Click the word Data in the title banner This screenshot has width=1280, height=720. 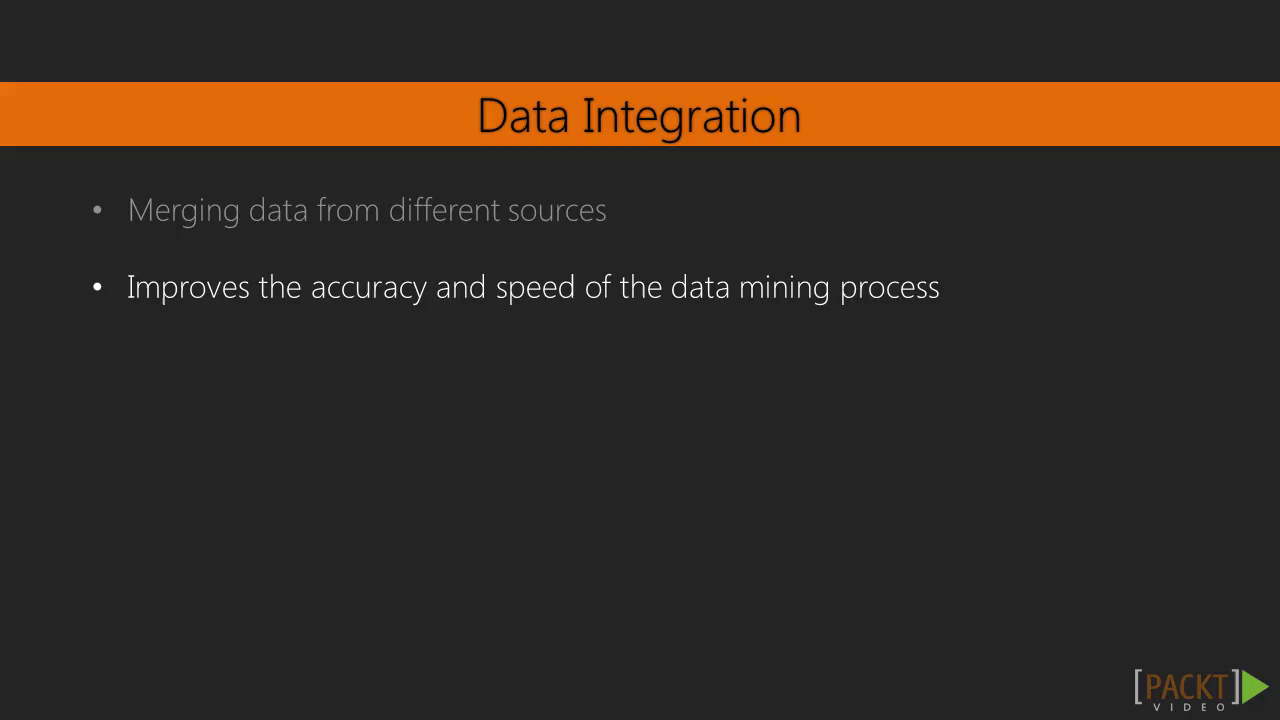click(524, 116)
